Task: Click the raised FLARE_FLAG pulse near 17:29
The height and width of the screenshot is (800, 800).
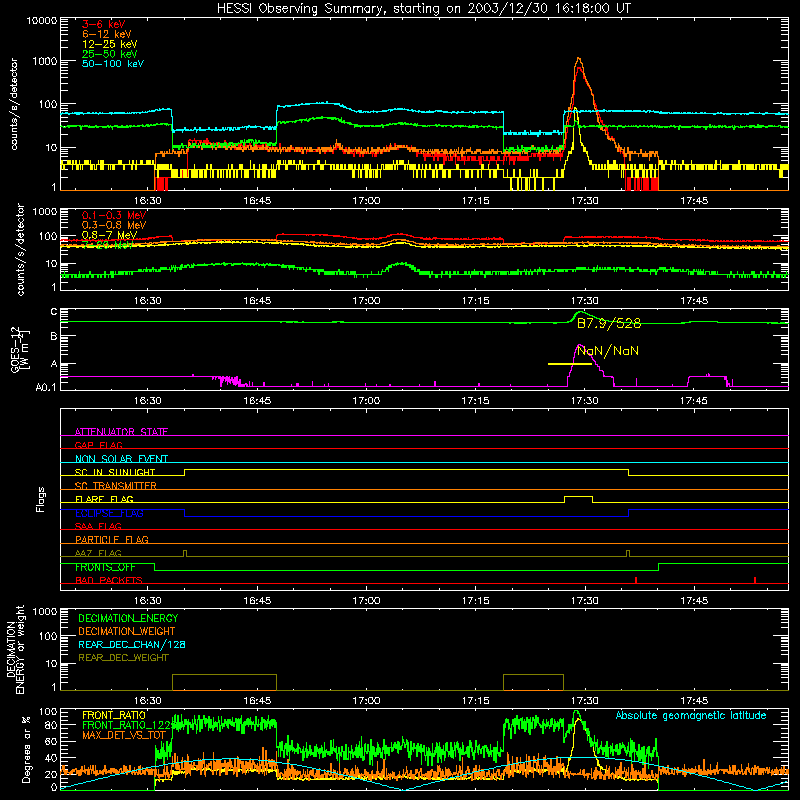Action: coord(579,497)
